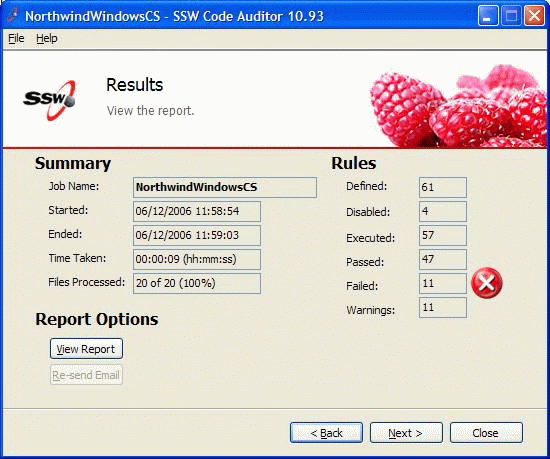Click the Started timestamp field
This screenshot has height=459, width=550.
pyautogui.click(x=197, y=211)
